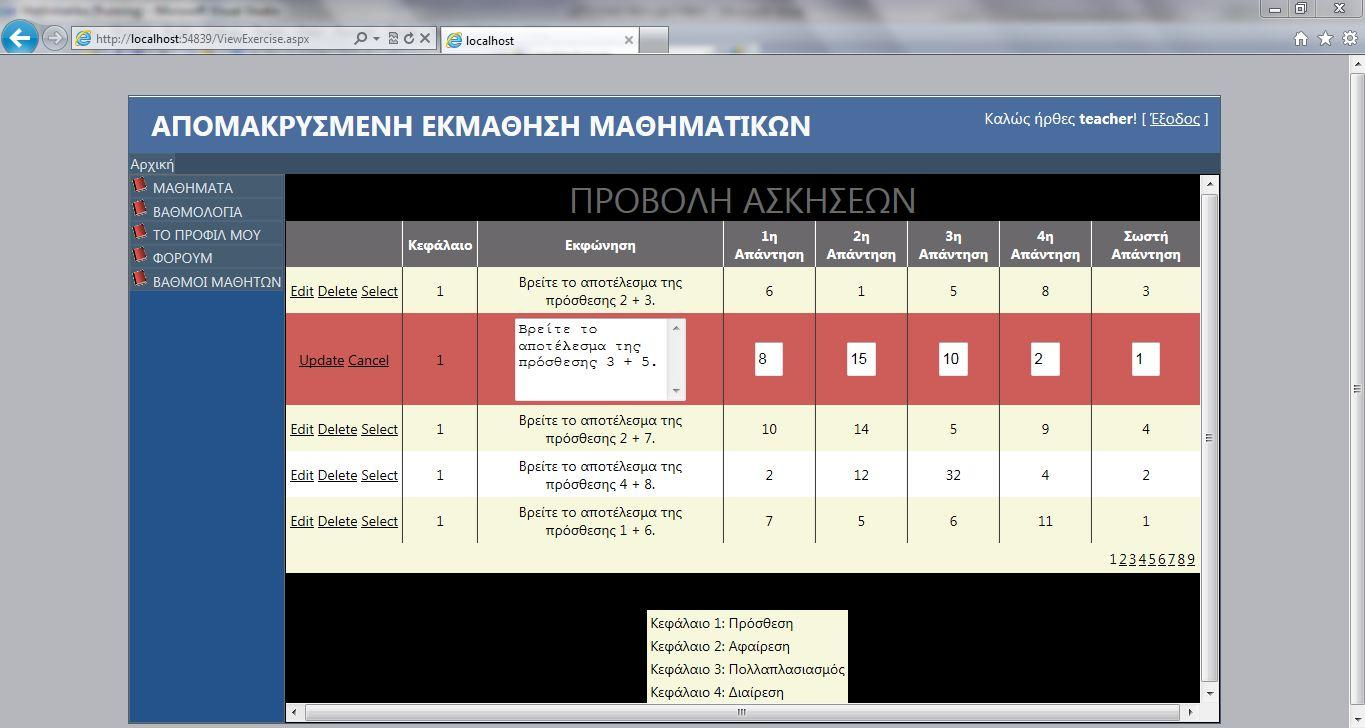Select the localhost browser tab
Viewport: 1365px width, 728px height.
540,40
